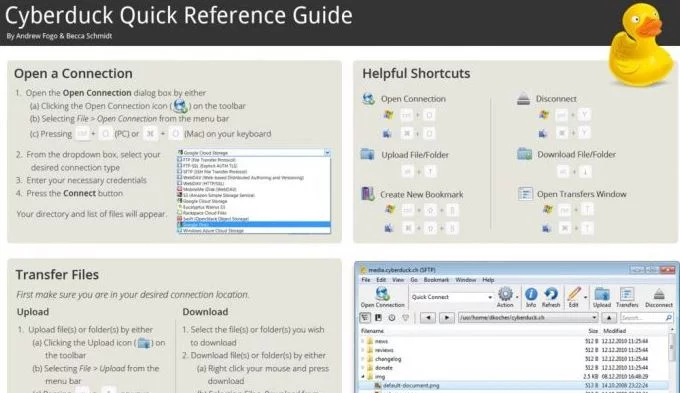The height and width of the screenshot is (393, 680).
Task: Open the Bookmark menu
Action: (436, 280)
